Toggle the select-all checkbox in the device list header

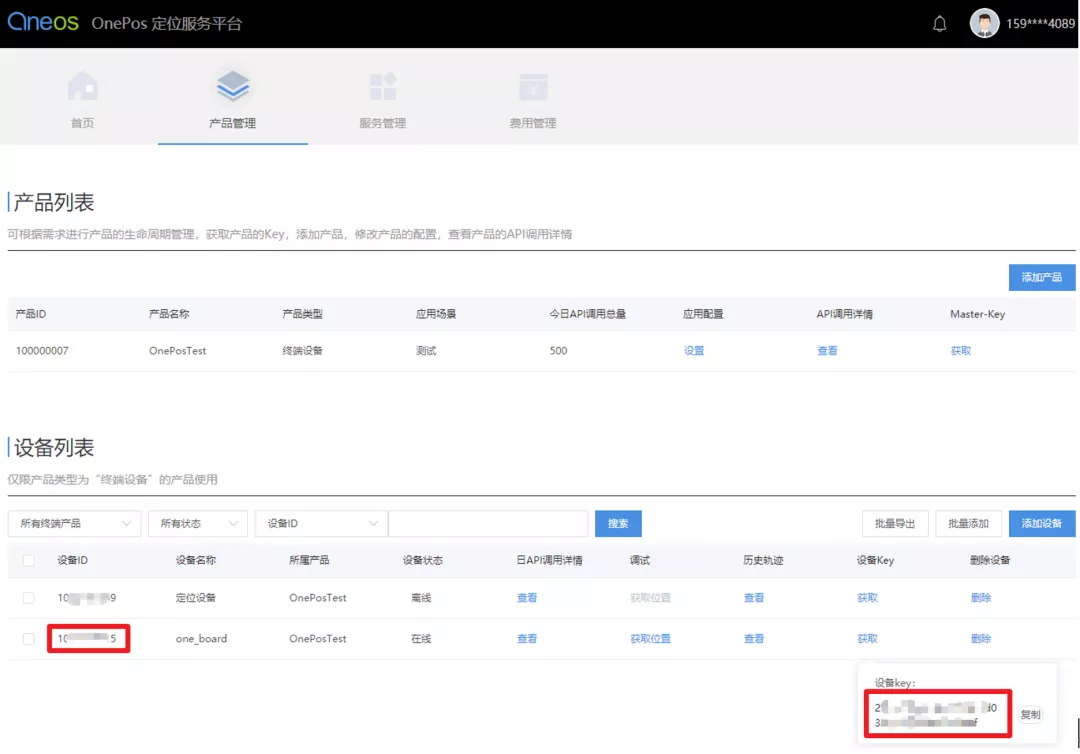tap(29, 560)
